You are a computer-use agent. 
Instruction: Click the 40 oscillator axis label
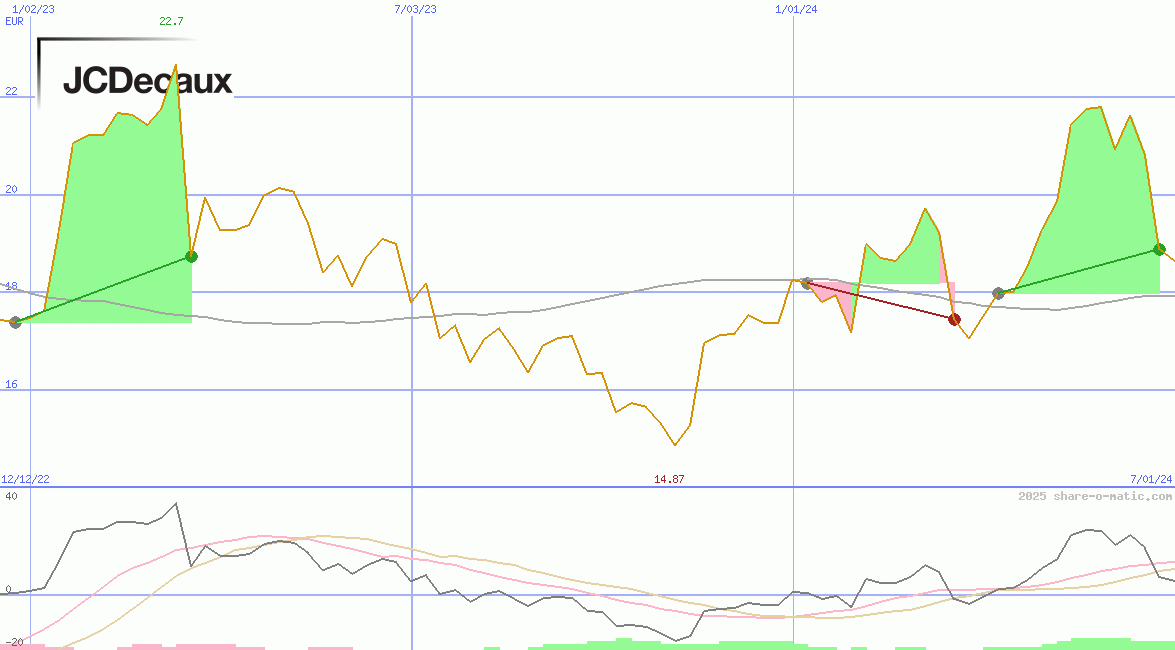11,496
